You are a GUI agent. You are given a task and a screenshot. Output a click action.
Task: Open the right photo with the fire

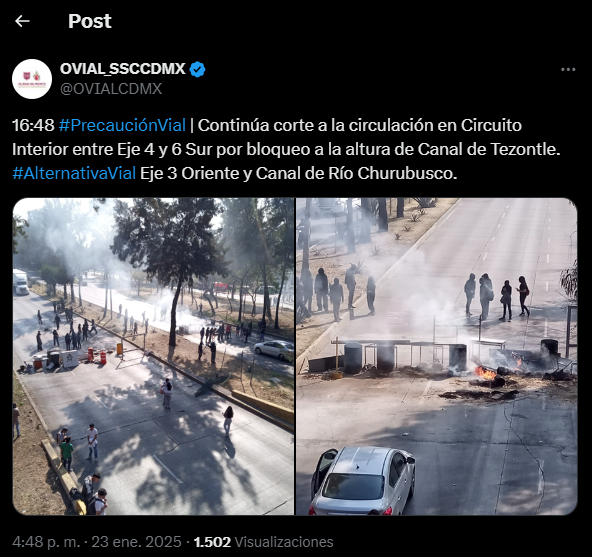pos(437,356)
